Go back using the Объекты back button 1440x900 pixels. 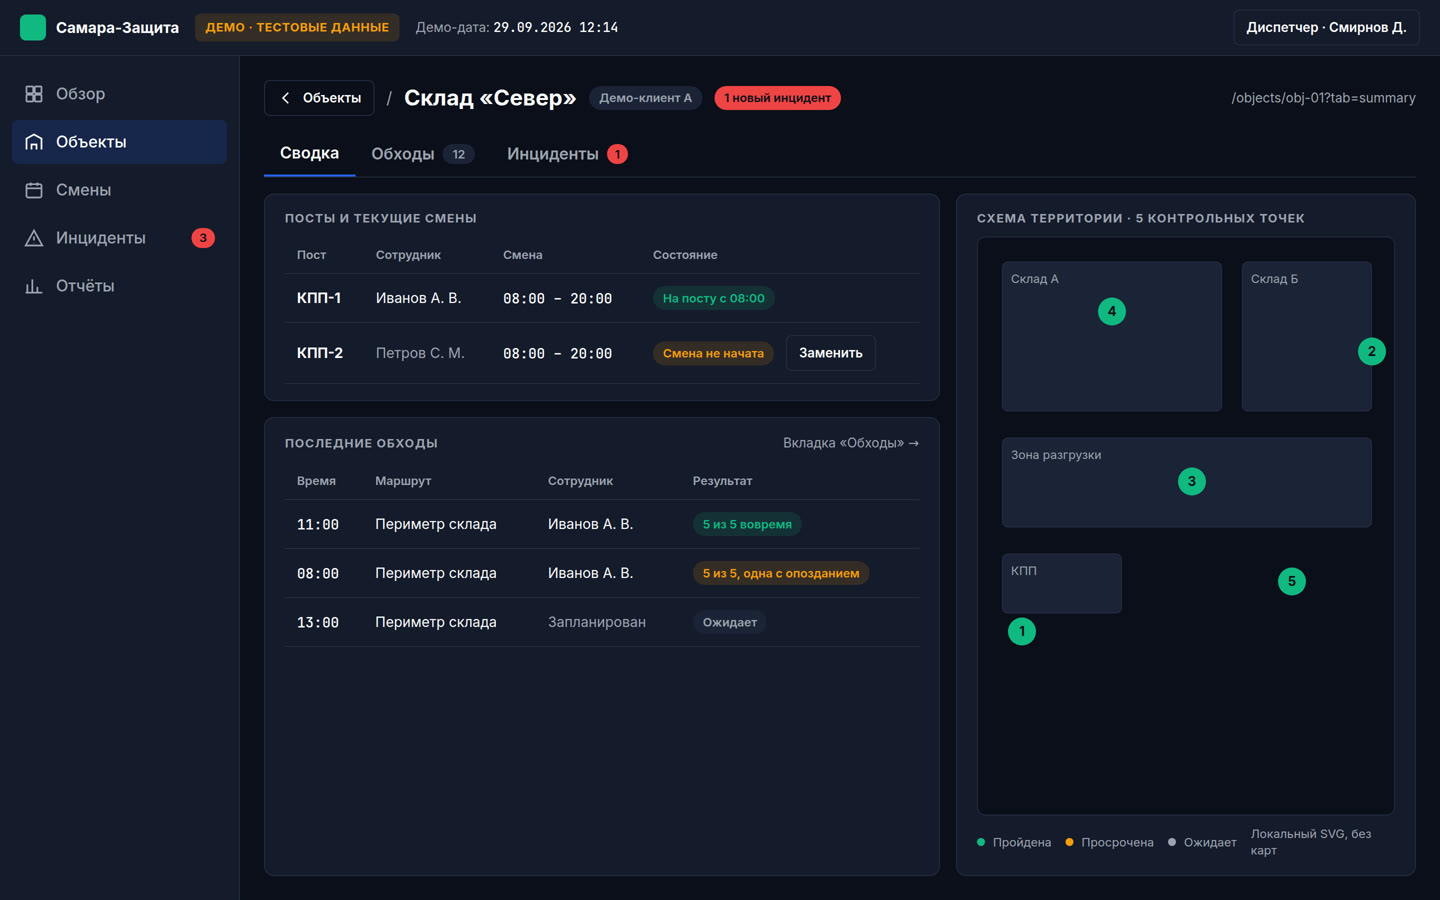coord(319,98)
